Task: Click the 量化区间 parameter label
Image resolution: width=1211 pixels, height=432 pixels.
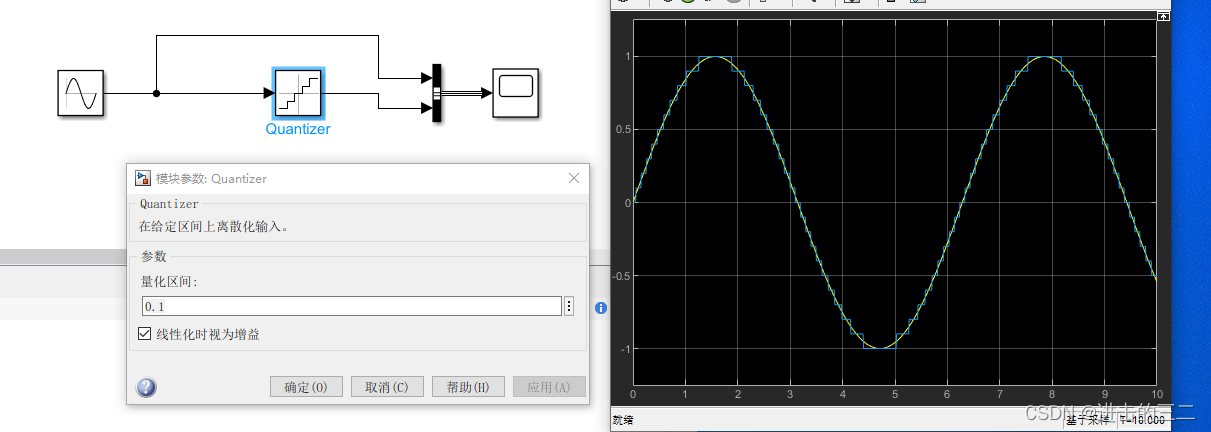Action: click(170, 281)
